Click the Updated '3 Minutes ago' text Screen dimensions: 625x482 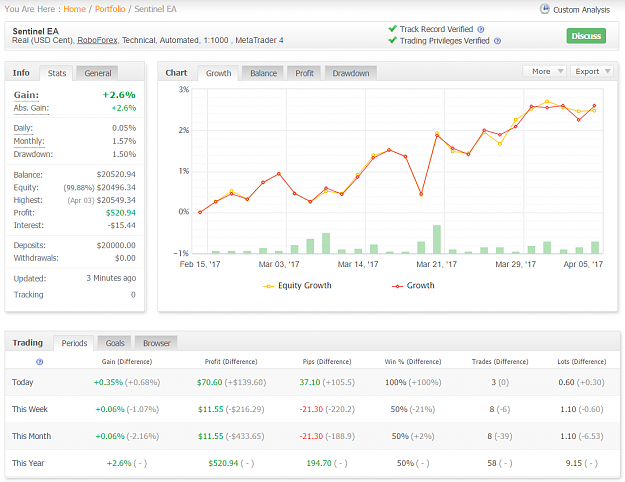point(111,278)
